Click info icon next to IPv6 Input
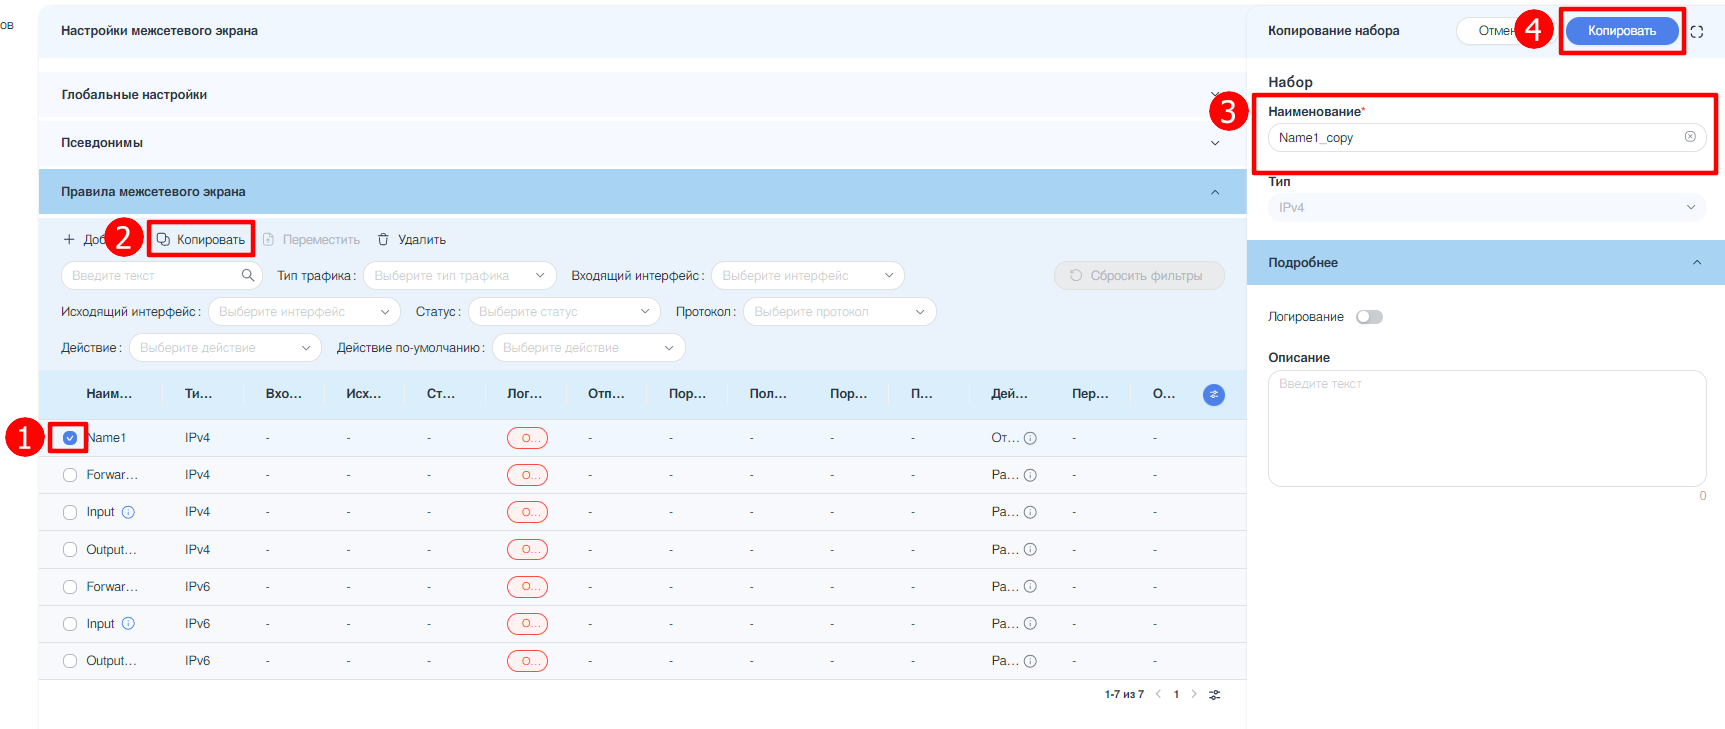Viewport: 1725px width, 729px height. click(x=128, y=624)
